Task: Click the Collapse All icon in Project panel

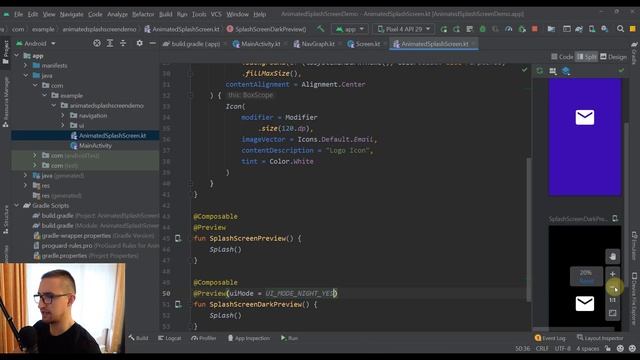Action: point(123,43)
